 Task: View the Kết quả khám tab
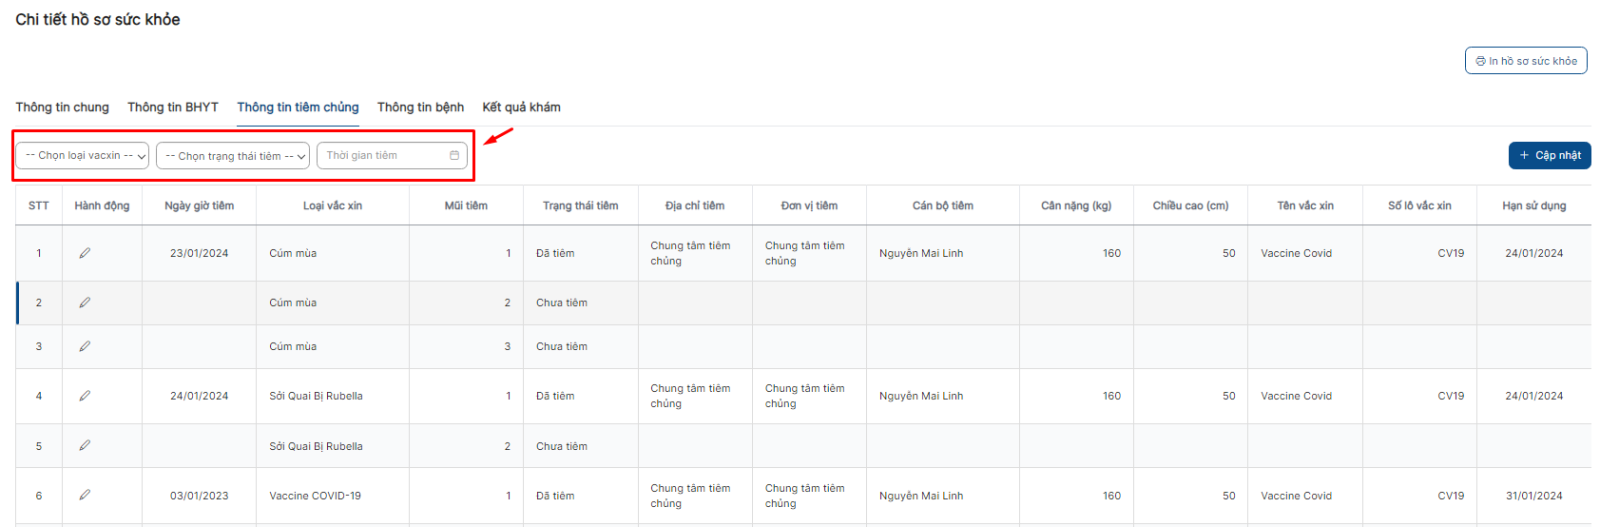(x=521, y=107)
